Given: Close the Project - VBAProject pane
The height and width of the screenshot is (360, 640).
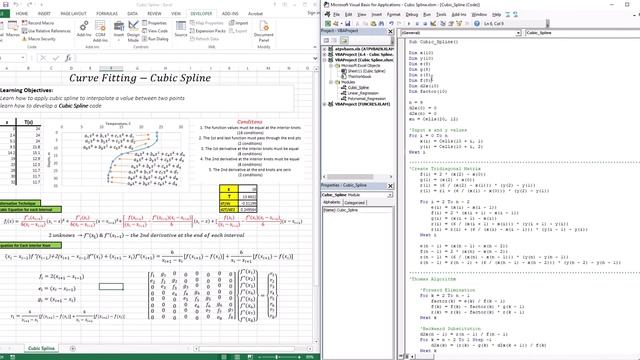Looking at the screenshot, I should tap(390, 31).
